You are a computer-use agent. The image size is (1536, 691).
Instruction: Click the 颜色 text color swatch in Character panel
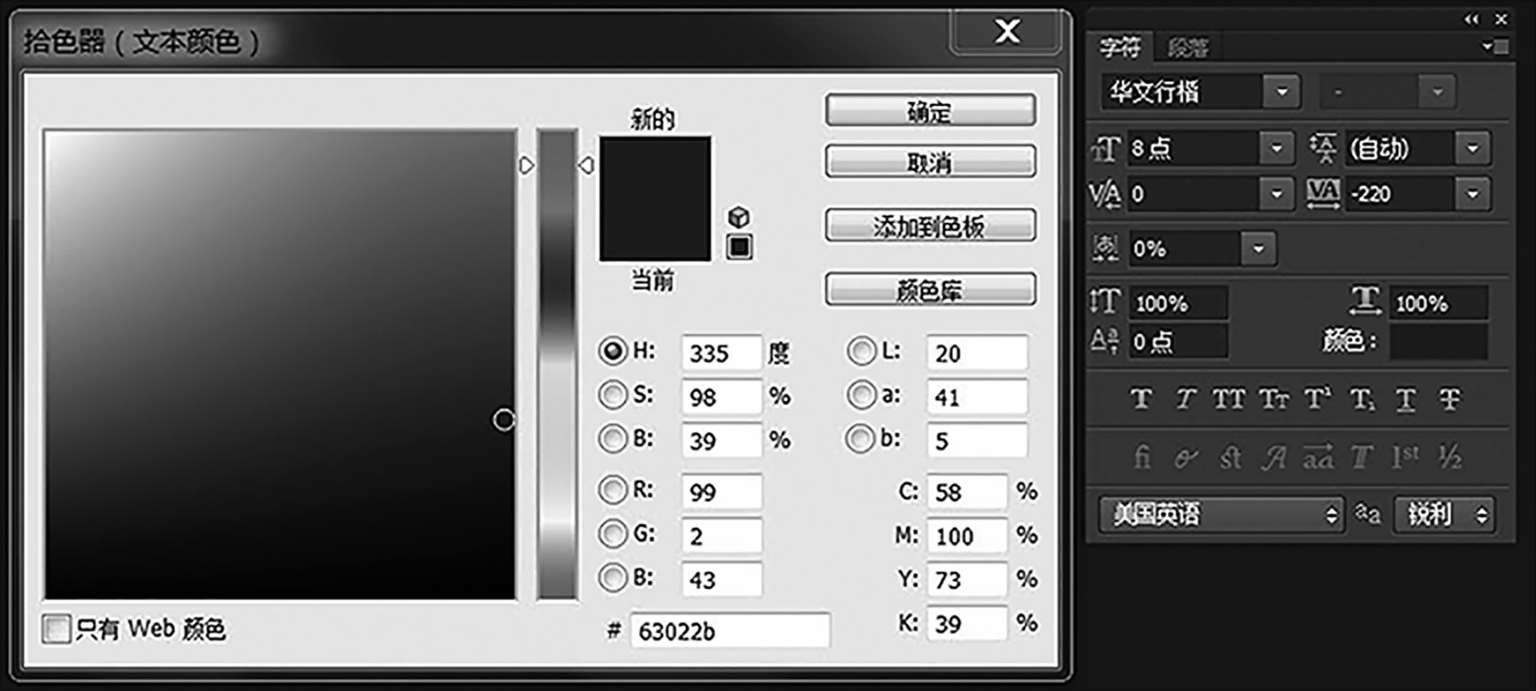(1438, 341)
